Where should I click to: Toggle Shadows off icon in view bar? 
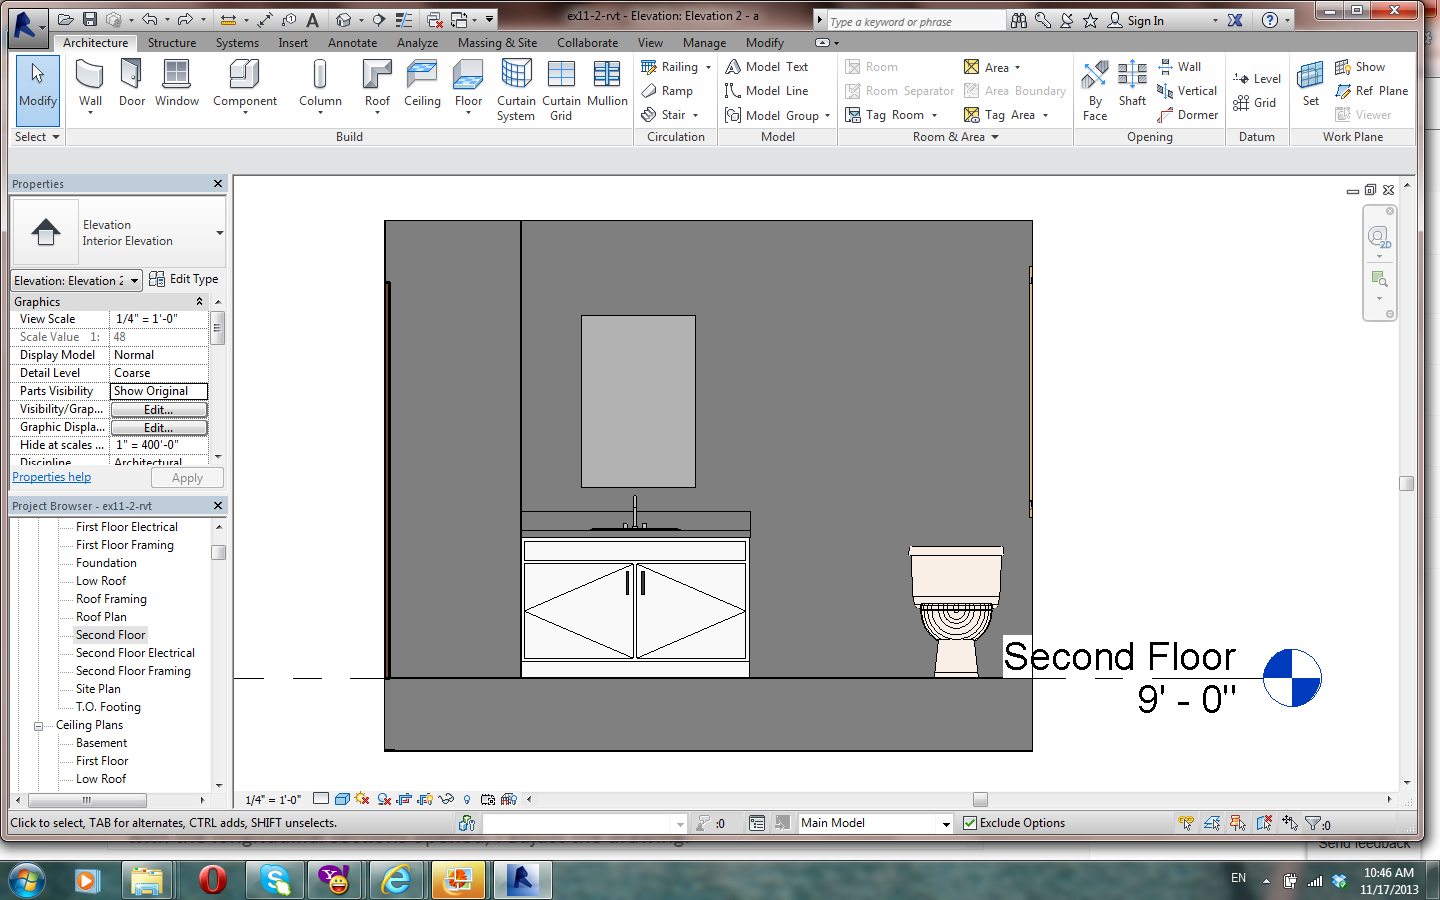point(384,799)
